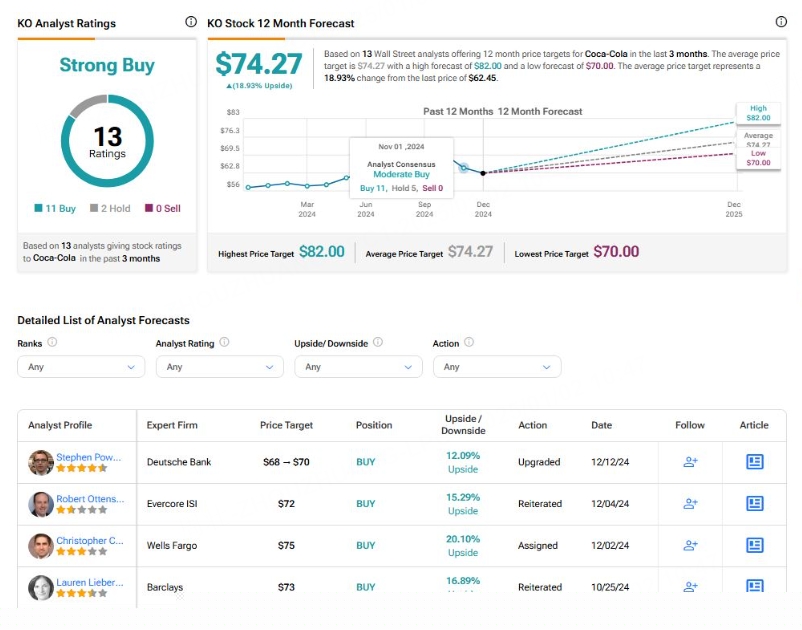
Task: Click Barclays firm cell
Action: click(x=165, y=587)
